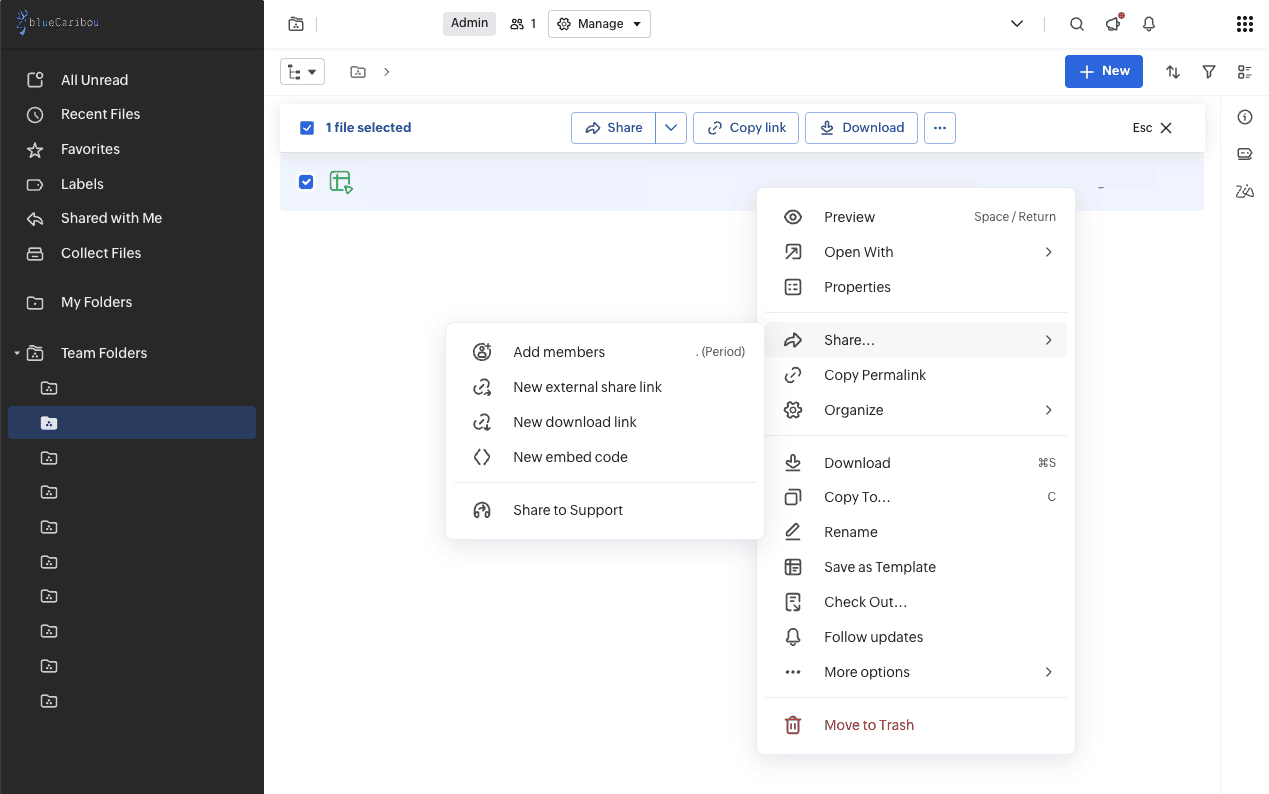Collapse the Team Folders tree

16,353
